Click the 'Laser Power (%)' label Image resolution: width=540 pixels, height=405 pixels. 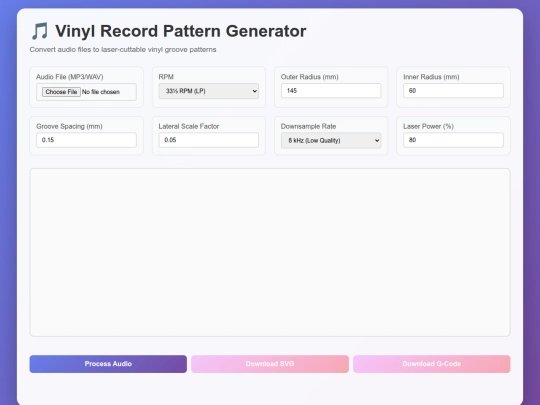click(x=428, y=126)
